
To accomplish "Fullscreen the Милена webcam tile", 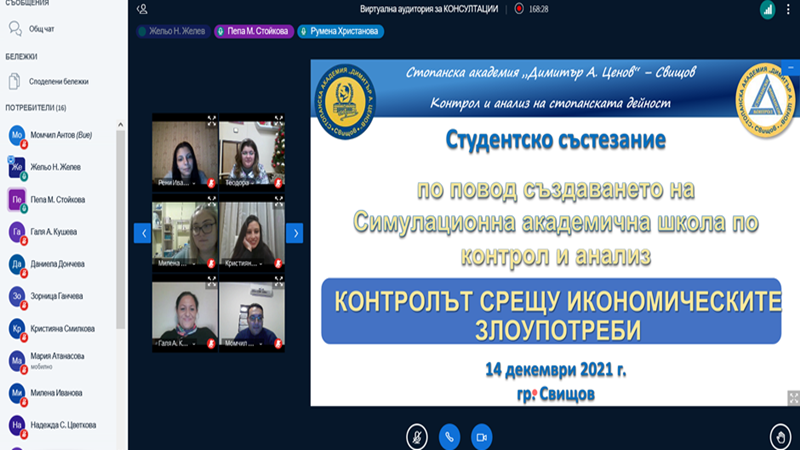I will pyautogui.click(x=211, y=201).
